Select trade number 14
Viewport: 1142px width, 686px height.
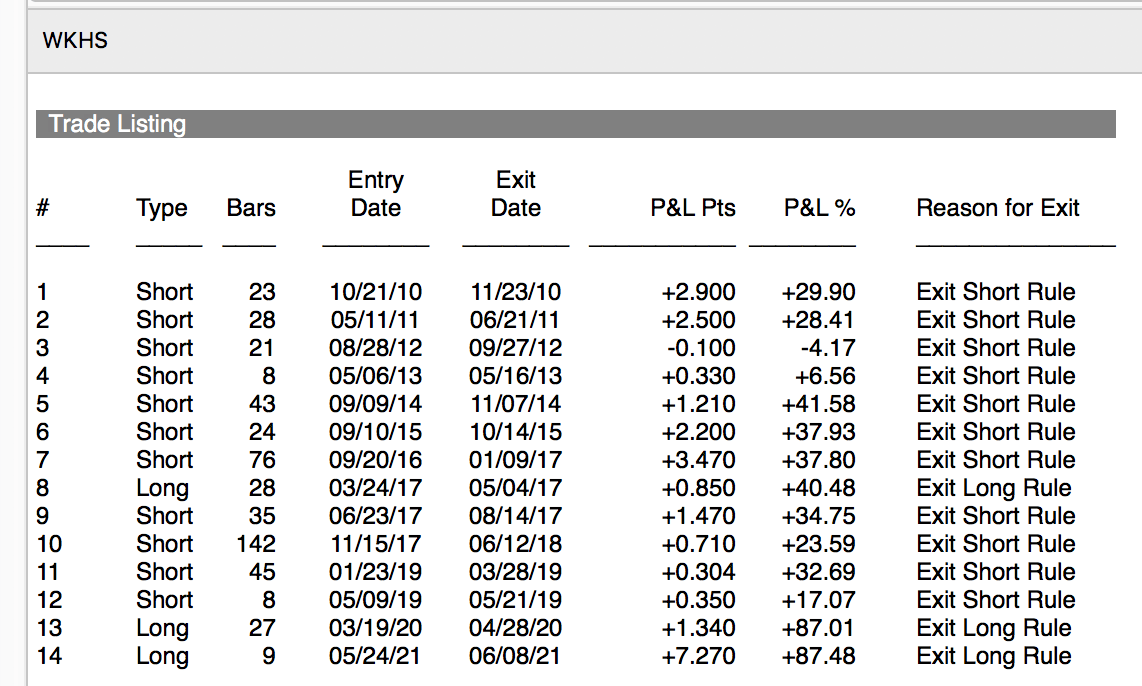coord(48,656)
